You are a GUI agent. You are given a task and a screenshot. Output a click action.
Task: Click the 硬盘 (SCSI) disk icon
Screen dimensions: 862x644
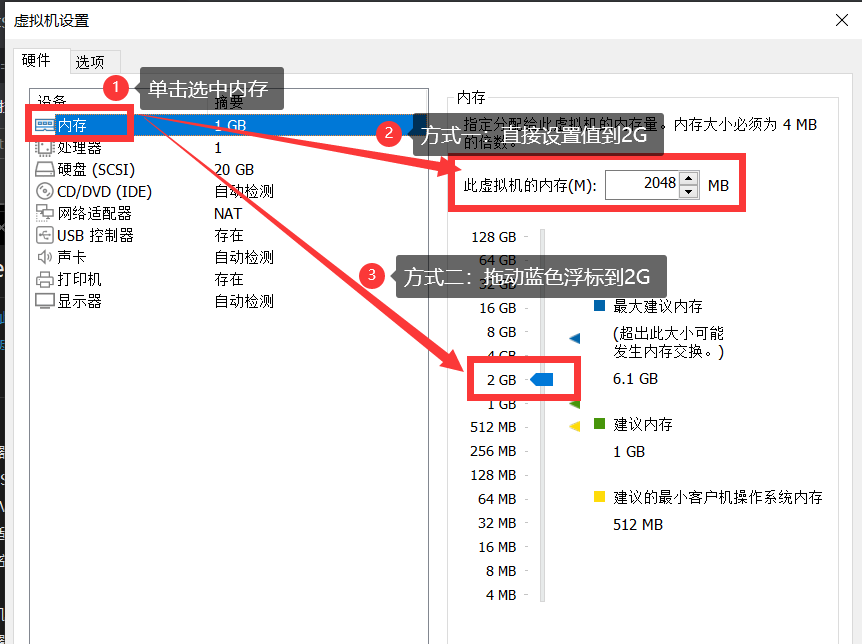tap(45, 169)
